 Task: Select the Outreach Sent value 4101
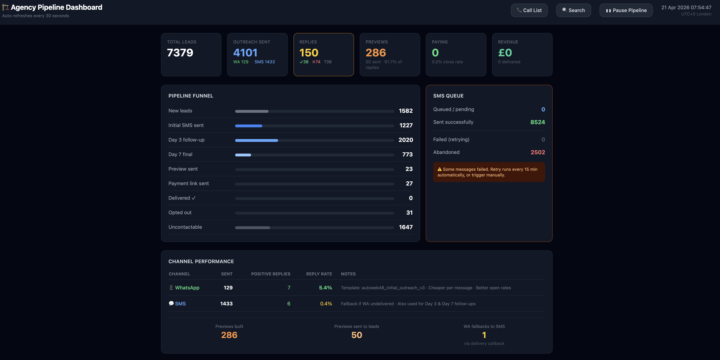245,53
